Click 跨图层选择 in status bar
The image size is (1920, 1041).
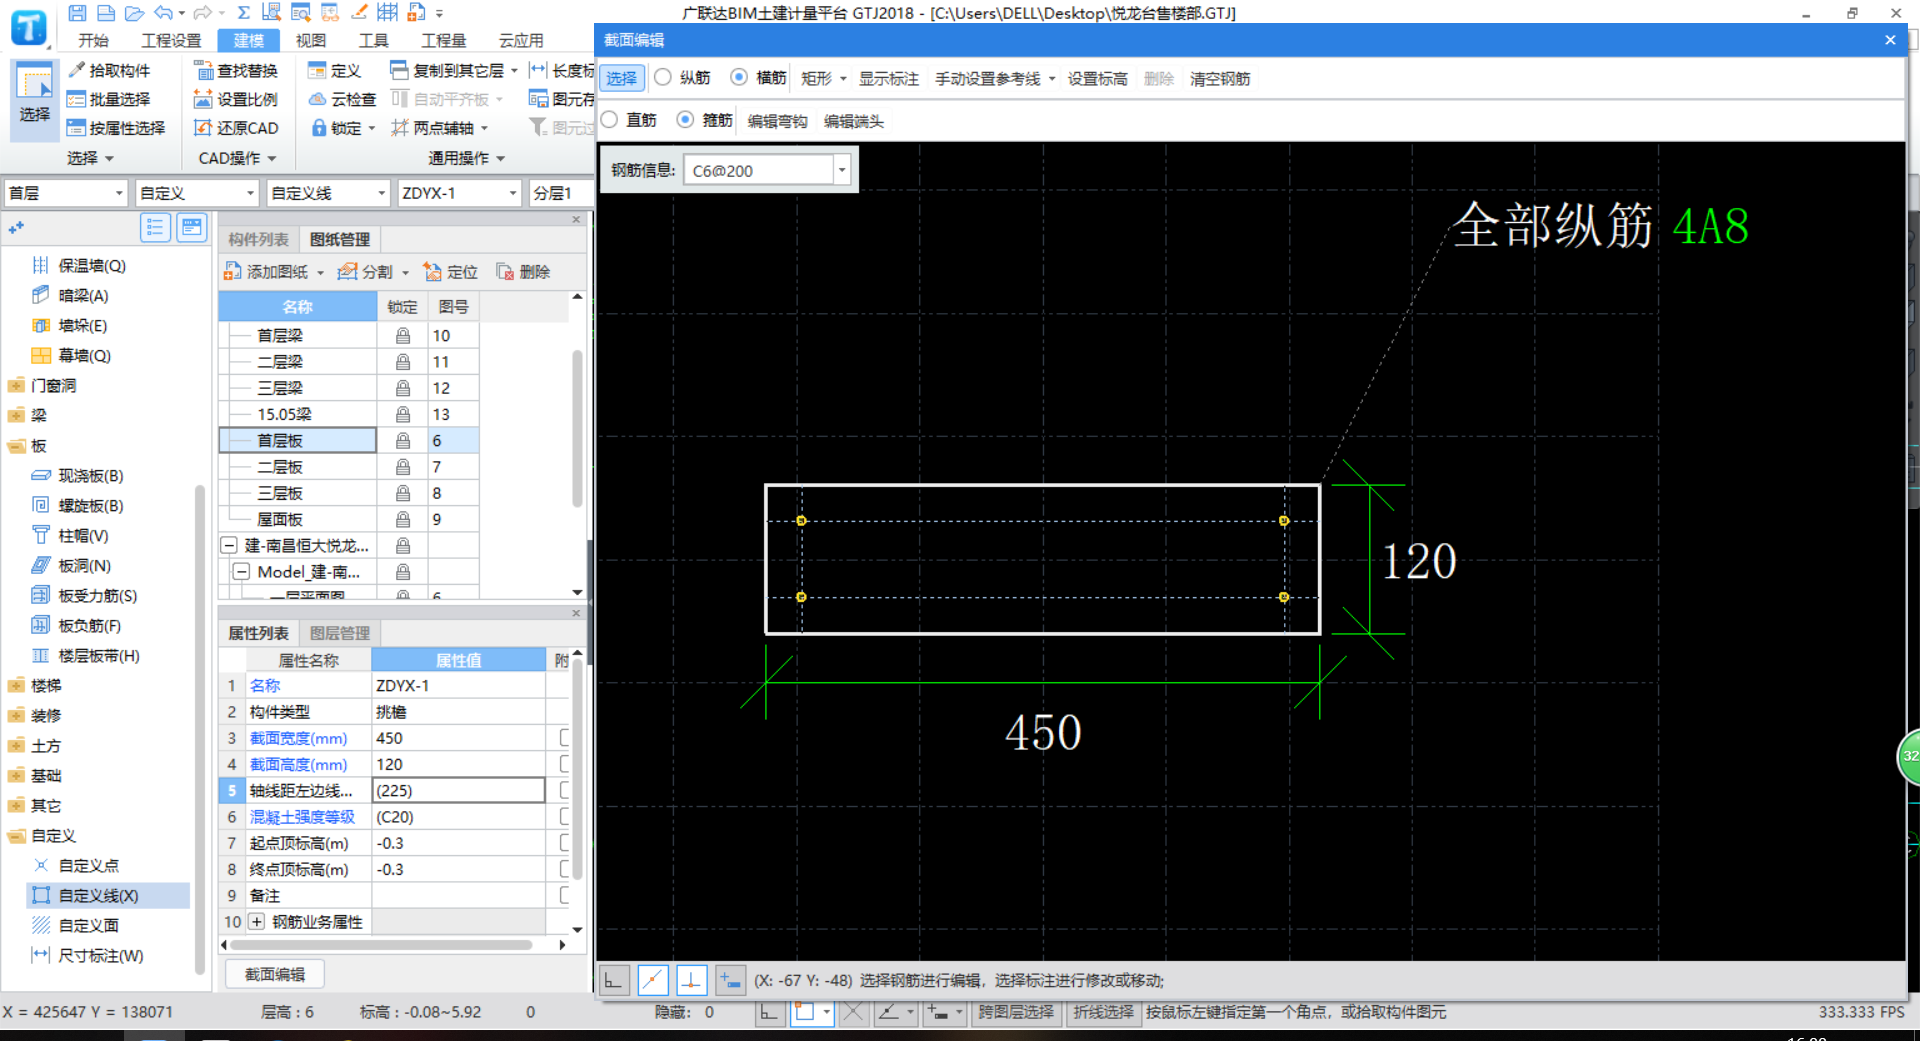click(1016, 1012)
